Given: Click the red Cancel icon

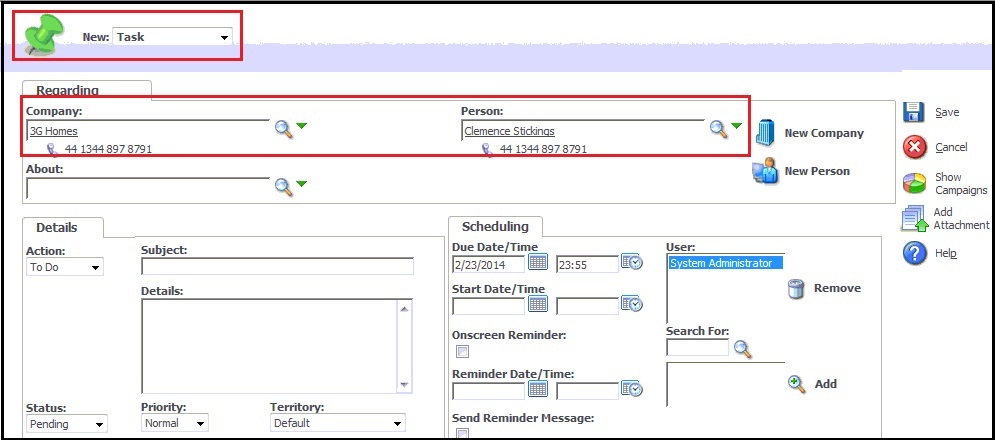Looking at the screenshot, I should [914, 147].
